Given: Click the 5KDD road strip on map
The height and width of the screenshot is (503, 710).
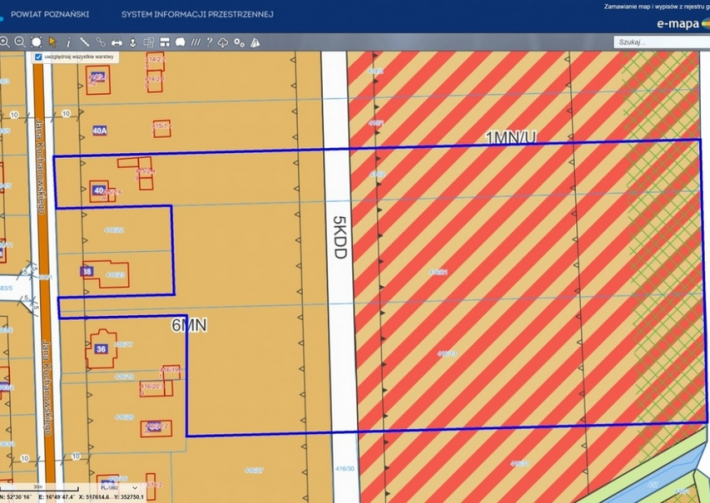Looking at the screenshot, I should tap(338, 240).
